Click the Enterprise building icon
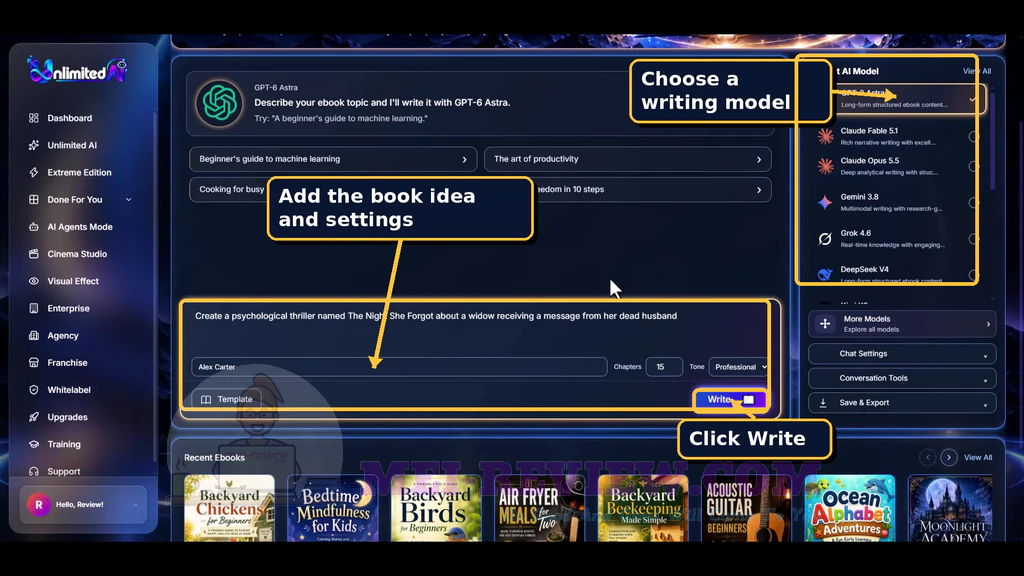Screen dimensions: 1024x576 34,308
